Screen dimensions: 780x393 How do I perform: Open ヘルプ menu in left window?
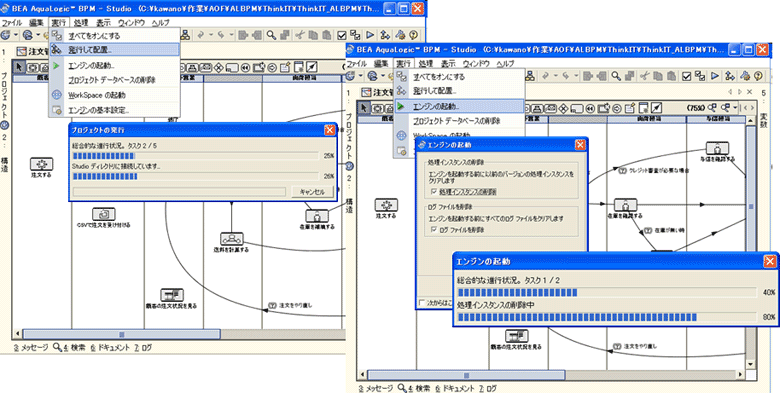pos(161,23)
